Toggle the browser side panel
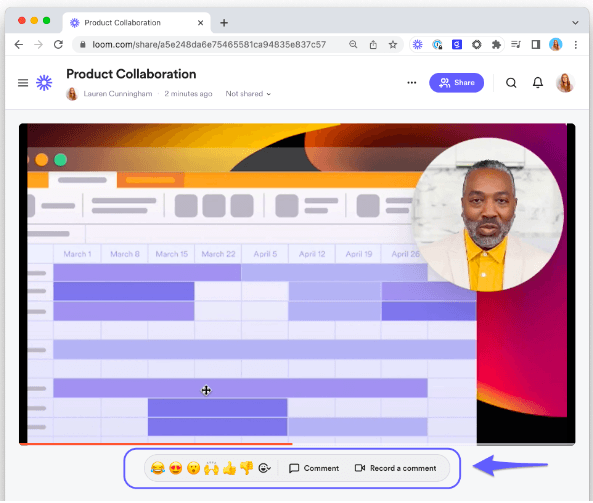The width and height of the screenshot is (593, 503). tap(536, 45)
